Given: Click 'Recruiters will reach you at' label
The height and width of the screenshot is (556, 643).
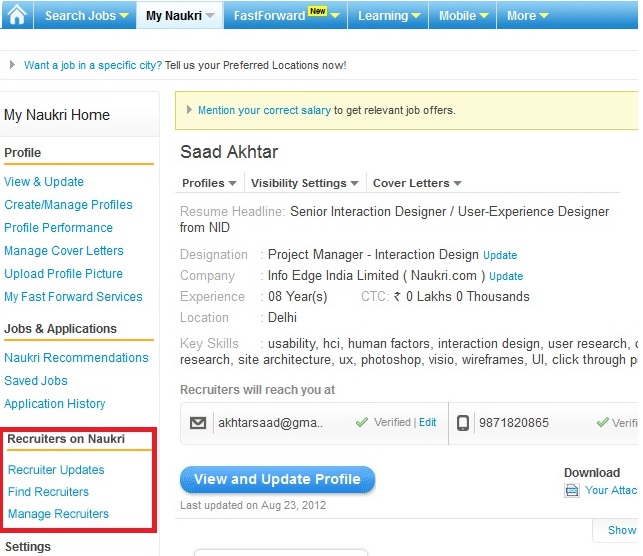Looking at the screenshot, I should coord(258,390).
